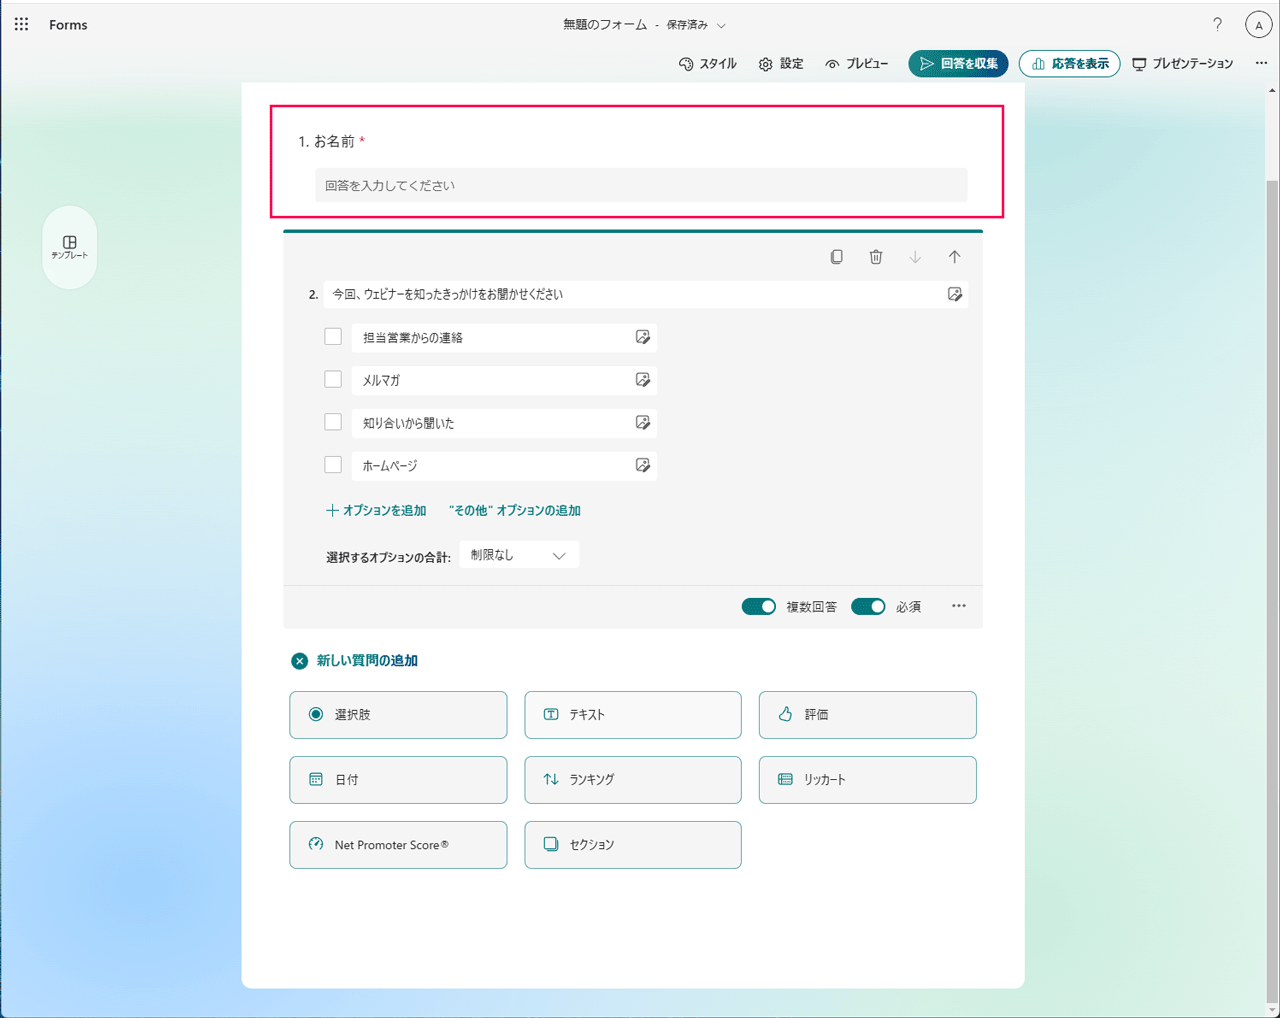
Task: Add an option via オプションを追加 link
Action: (378, 510)
